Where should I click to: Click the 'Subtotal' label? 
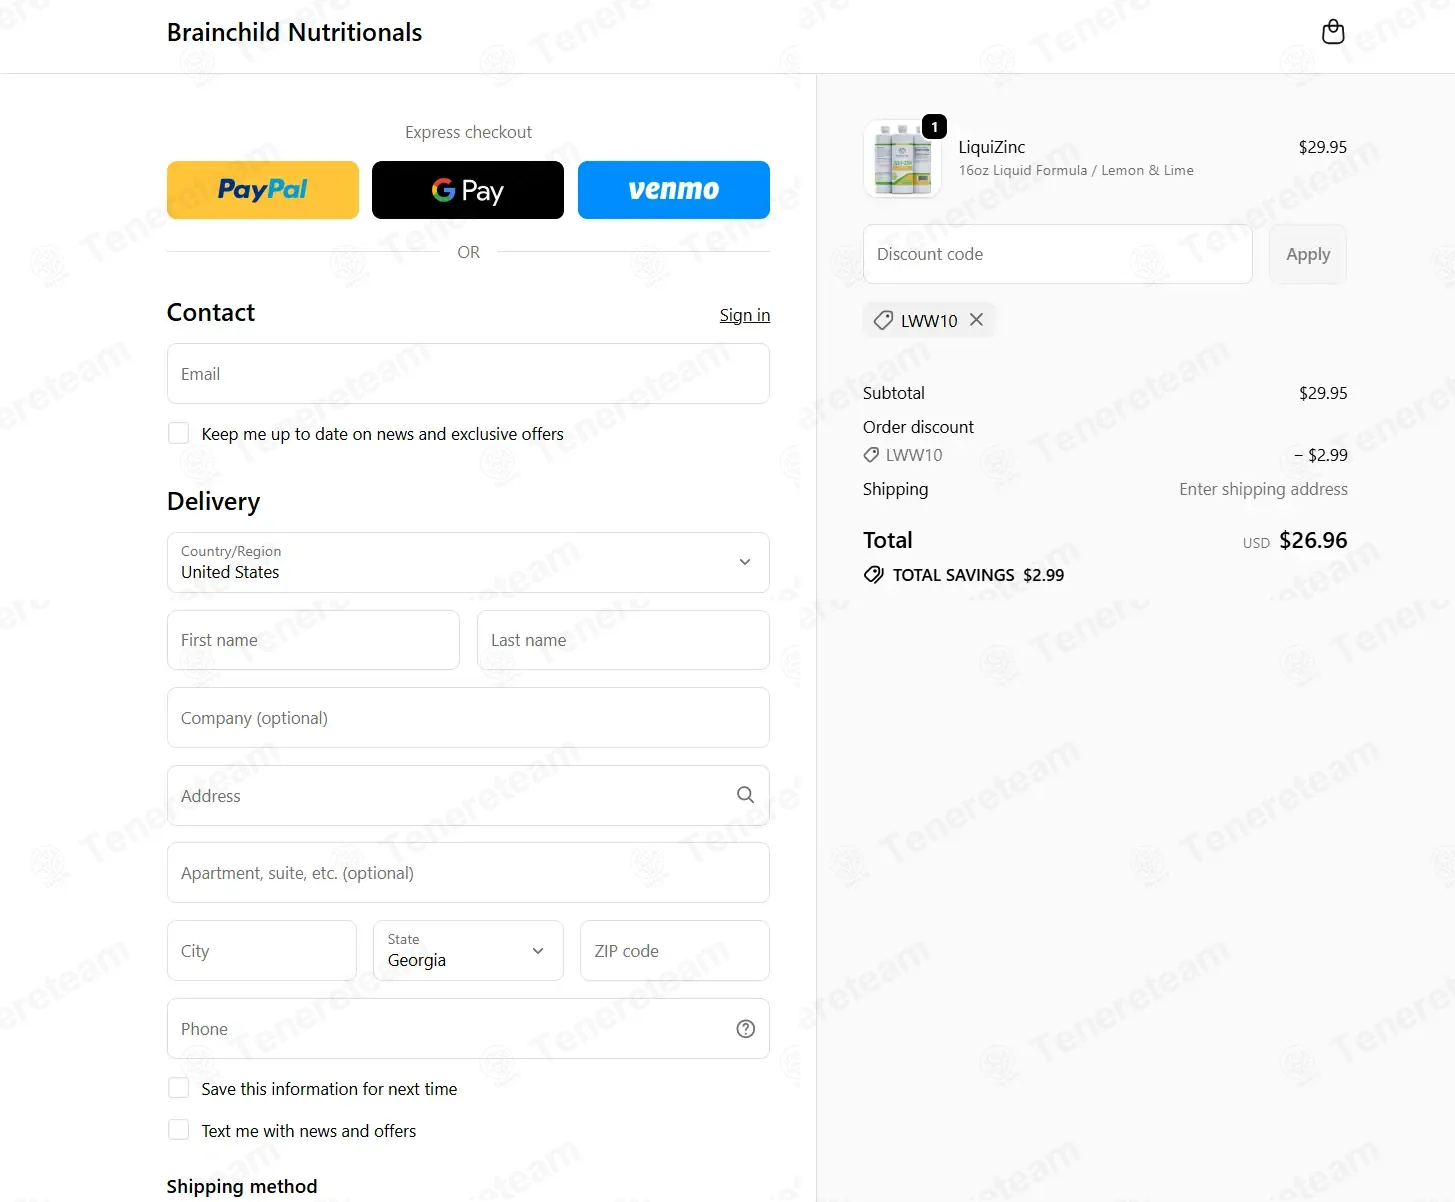[x=894, y=393]
